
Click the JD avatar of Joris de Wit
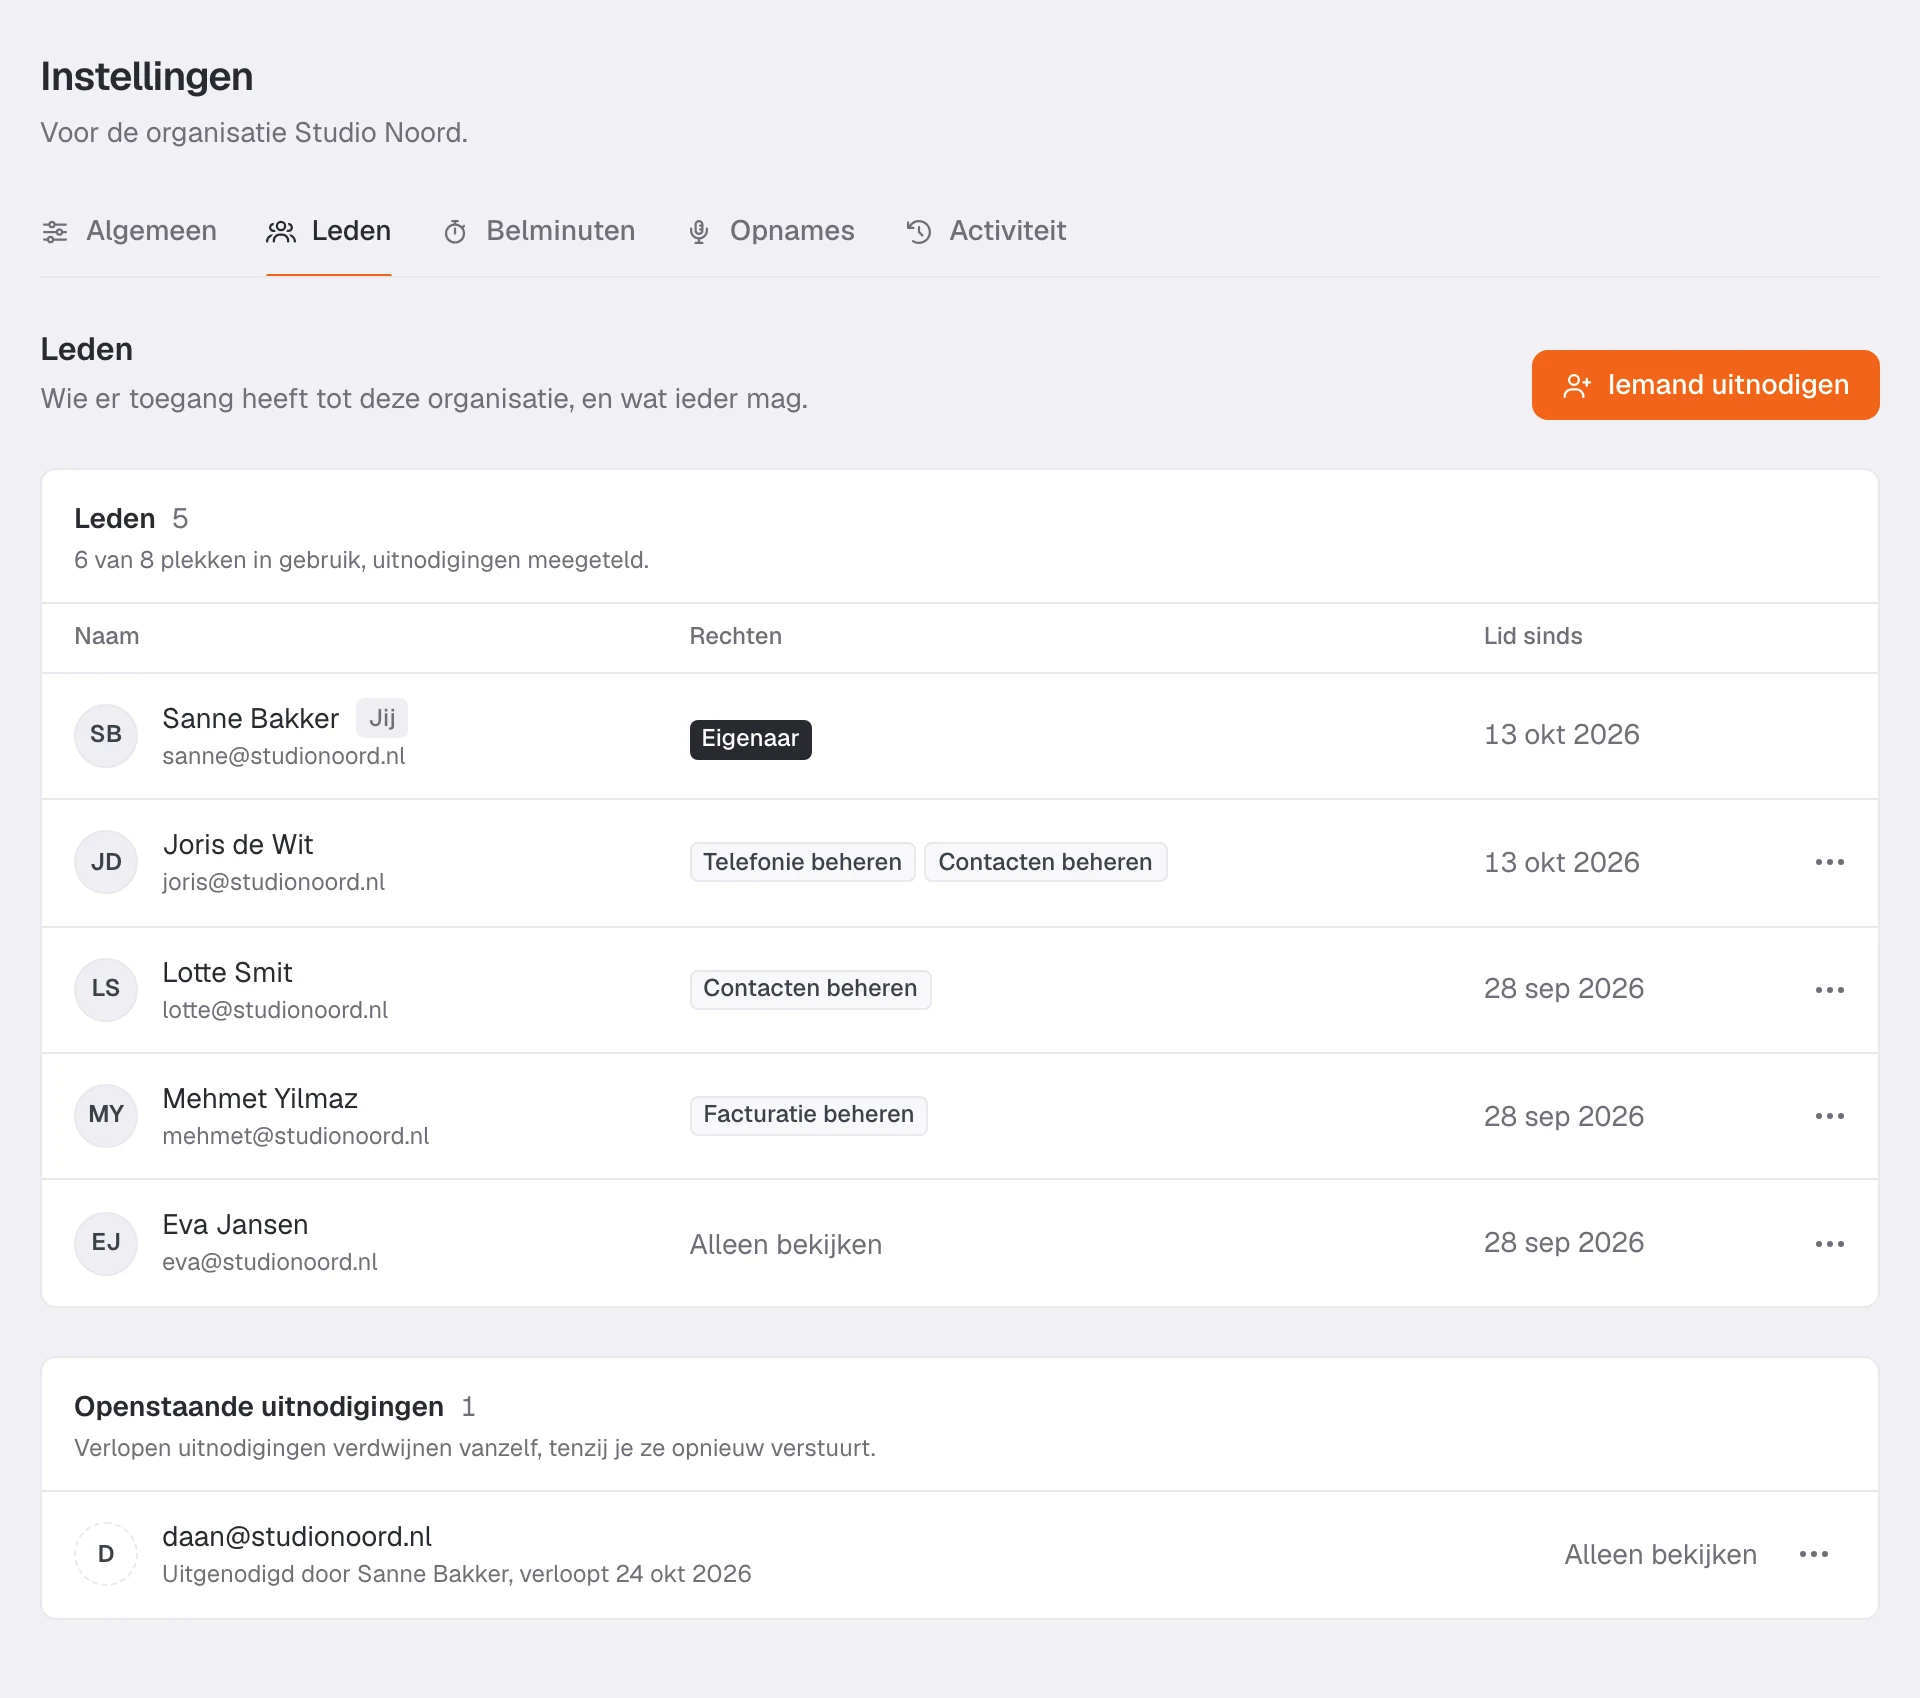pyautogui.click(x=106, y=862)
